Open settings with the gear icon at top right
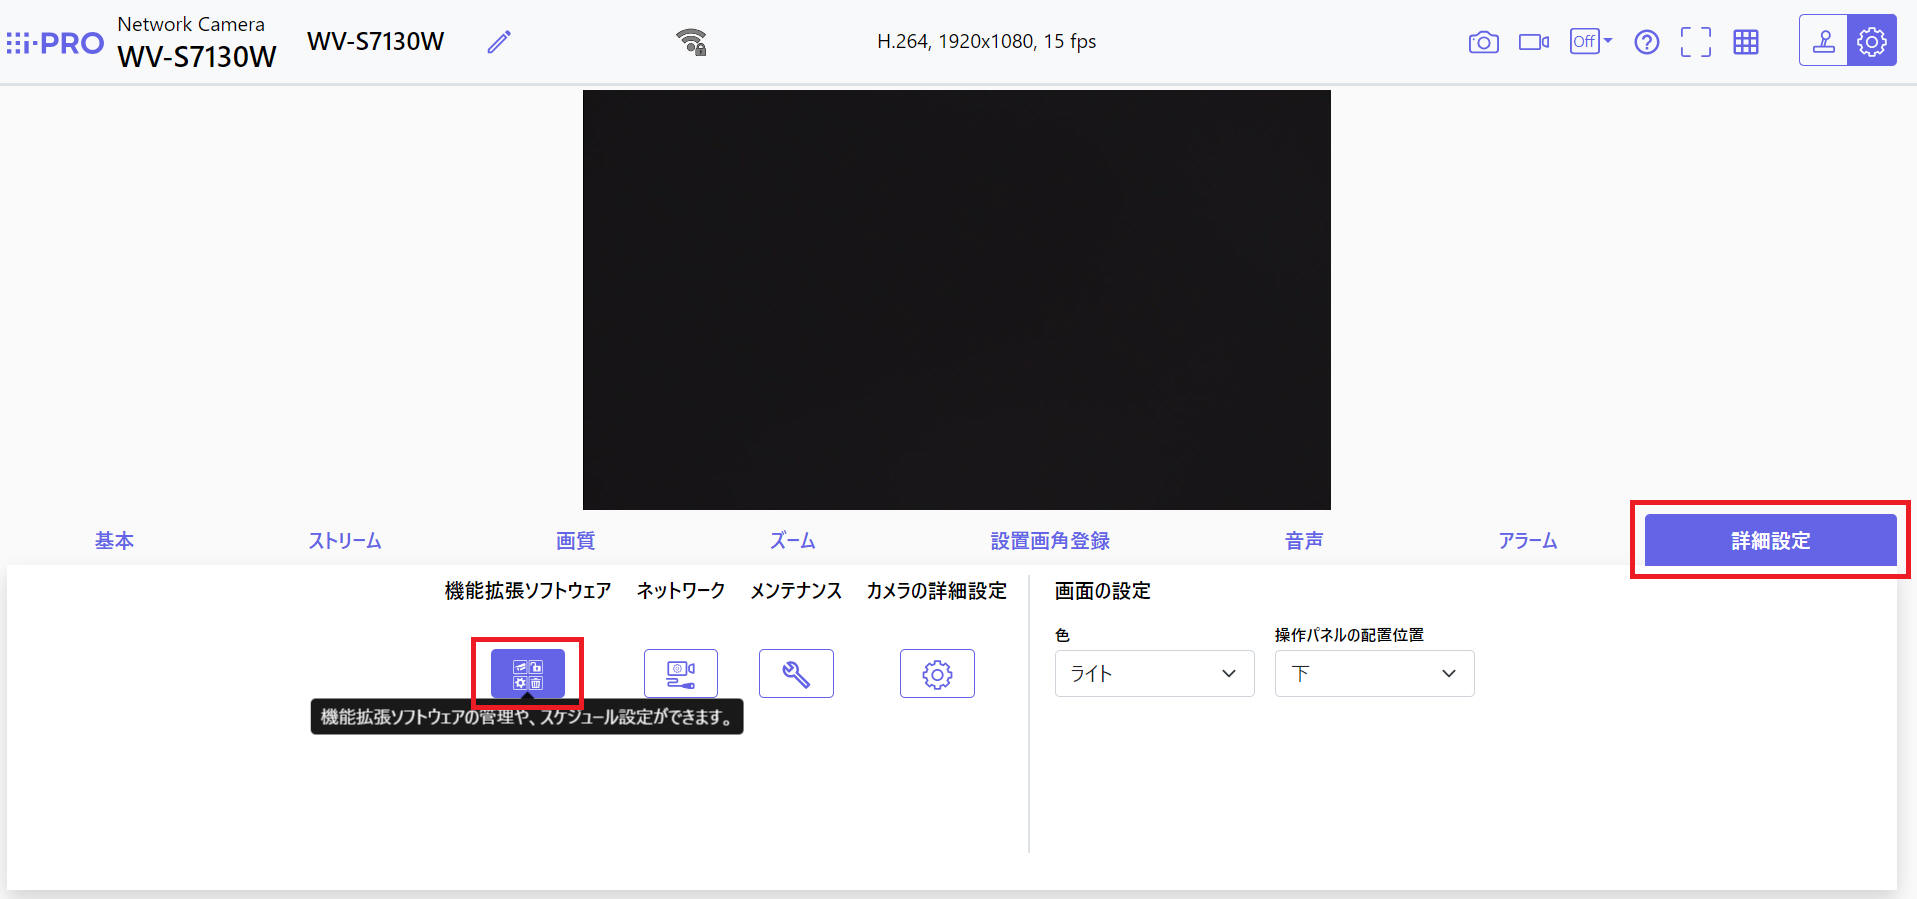Screen dimensions: 1917x899 tap(1872, 41)
